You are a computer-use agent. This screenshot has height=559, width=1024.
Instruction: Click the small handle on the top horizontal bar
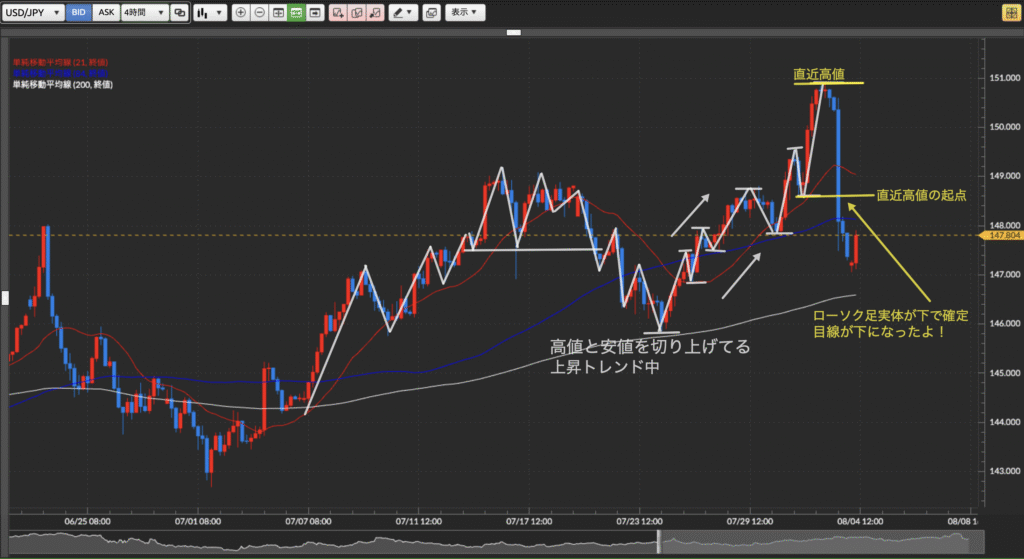point(514,32)
